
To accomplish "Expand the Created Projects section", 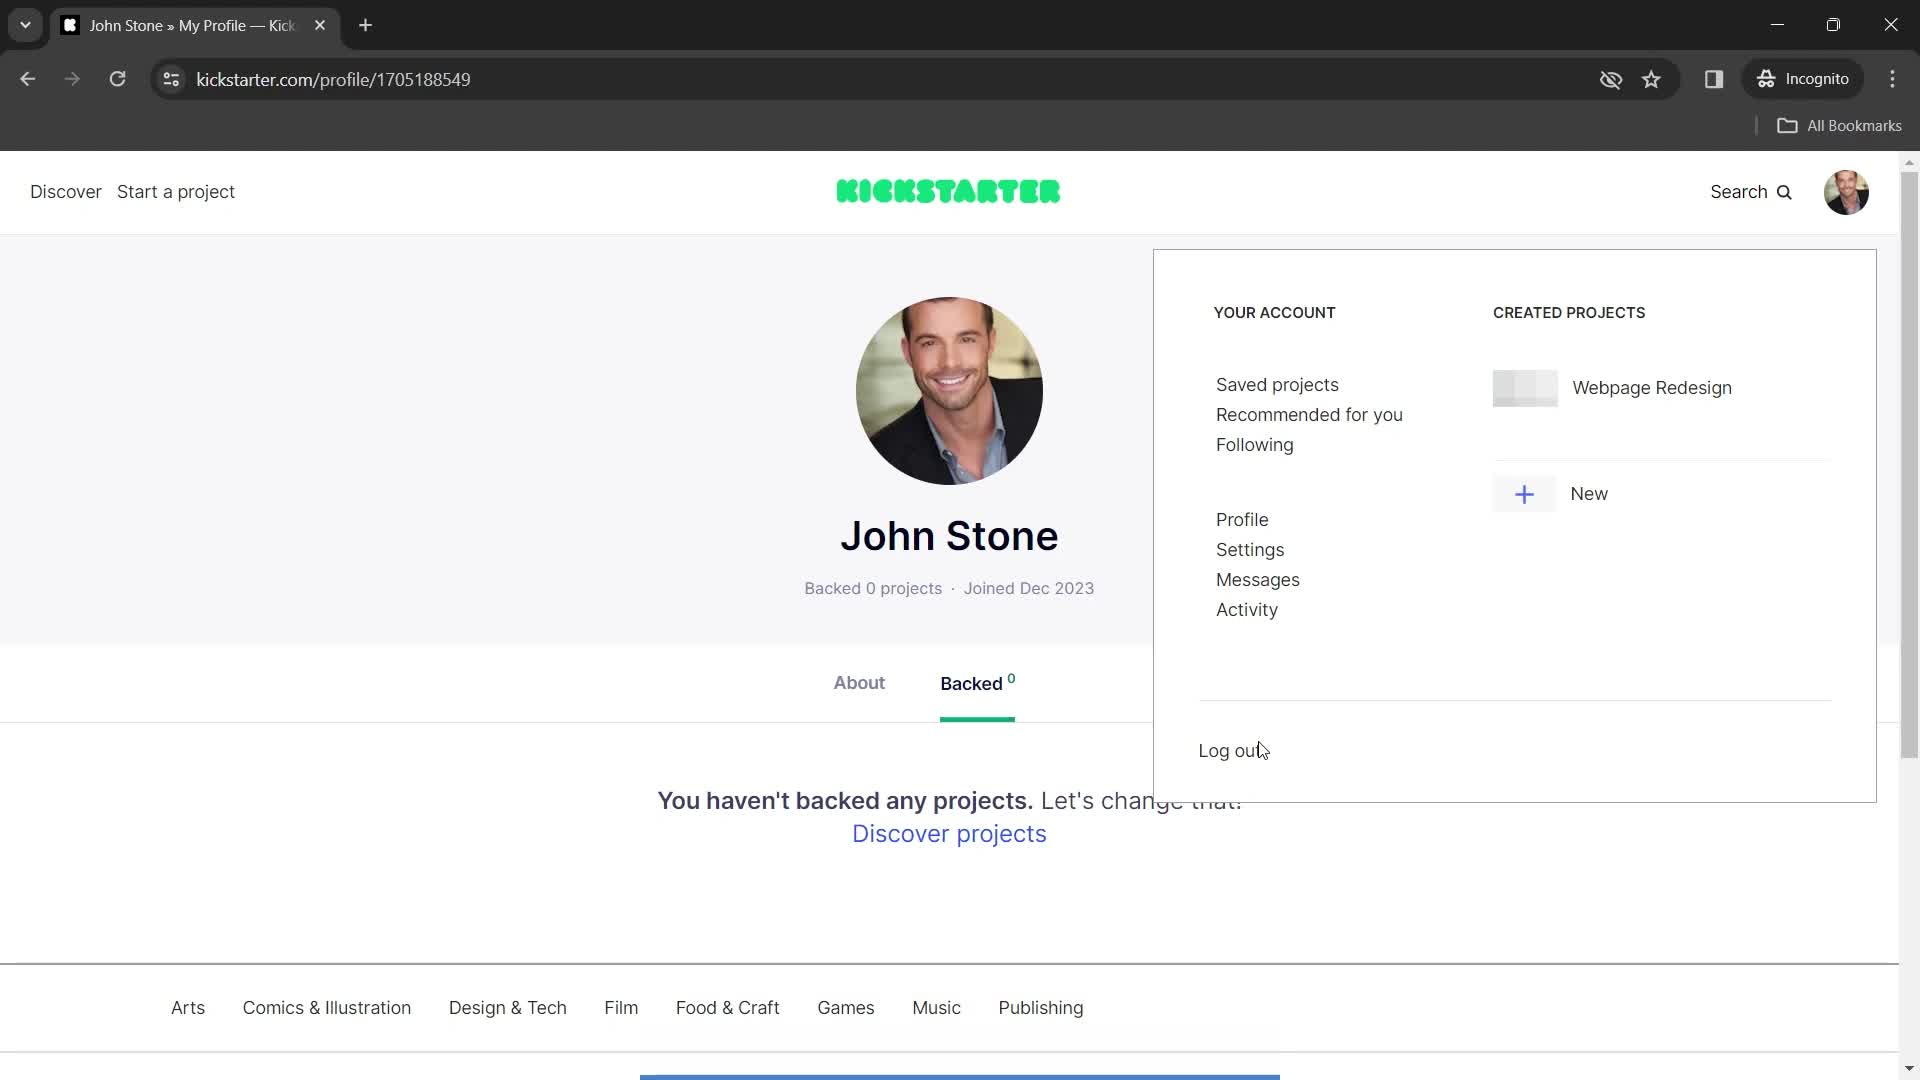I will (x=1569, y=313).
